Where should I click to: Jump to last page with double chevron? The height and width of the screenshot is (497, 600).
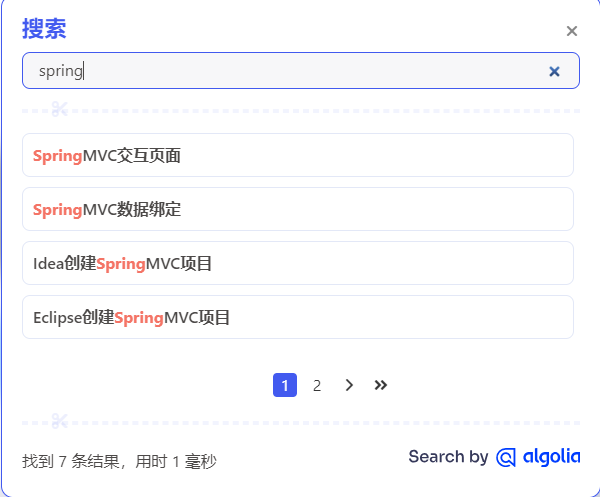coord(381,385)
